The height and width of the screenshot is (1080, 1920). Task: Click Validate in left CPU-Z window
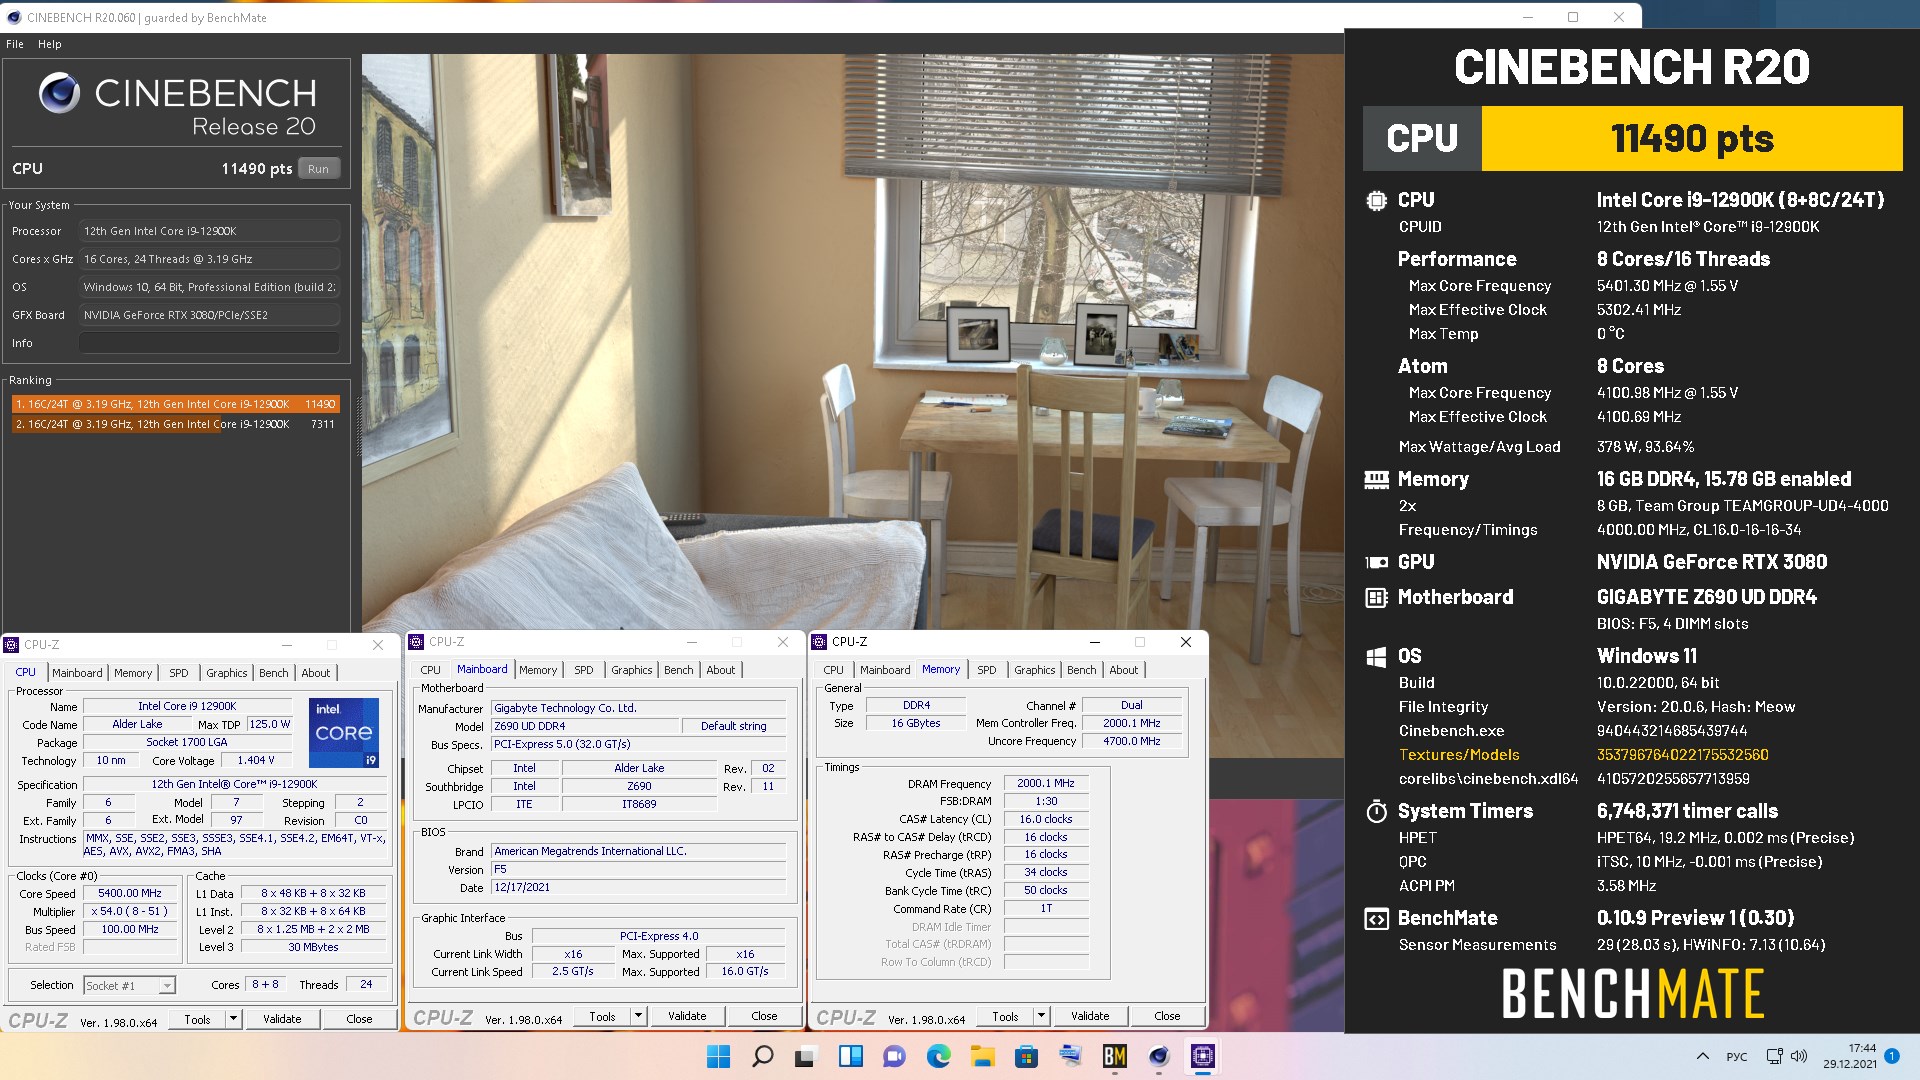point(282,1019)
